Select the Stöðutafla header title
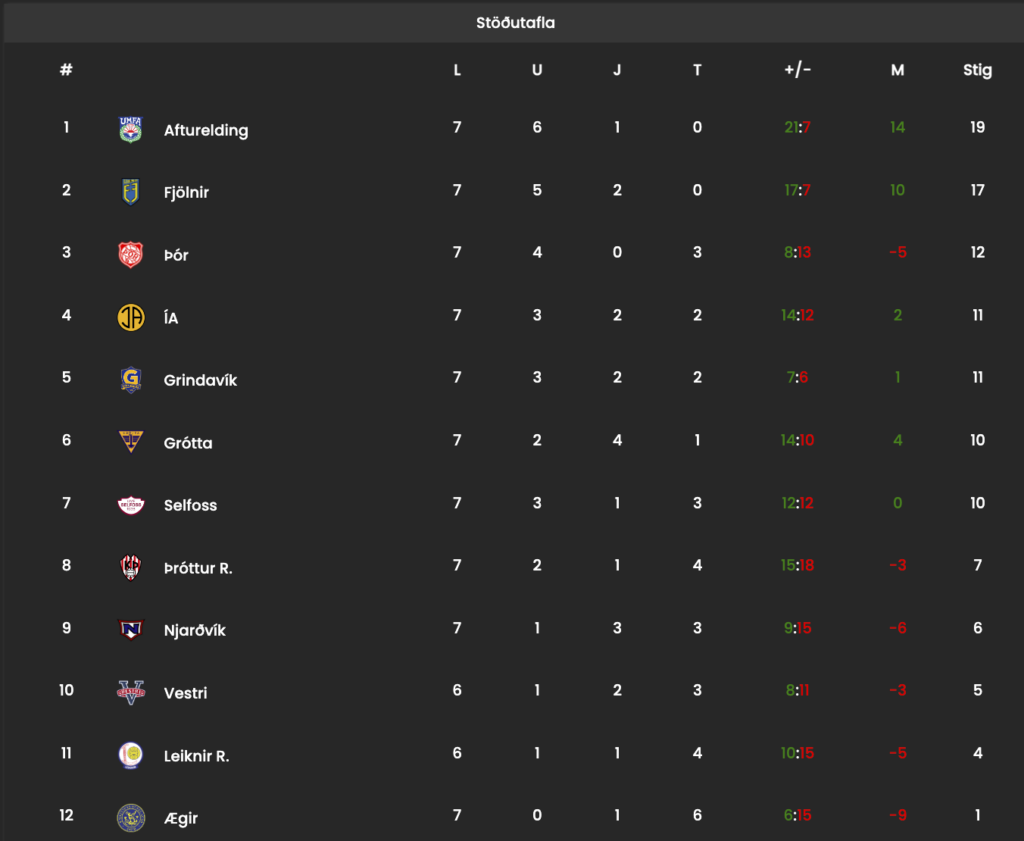 (x=515, y=23)
